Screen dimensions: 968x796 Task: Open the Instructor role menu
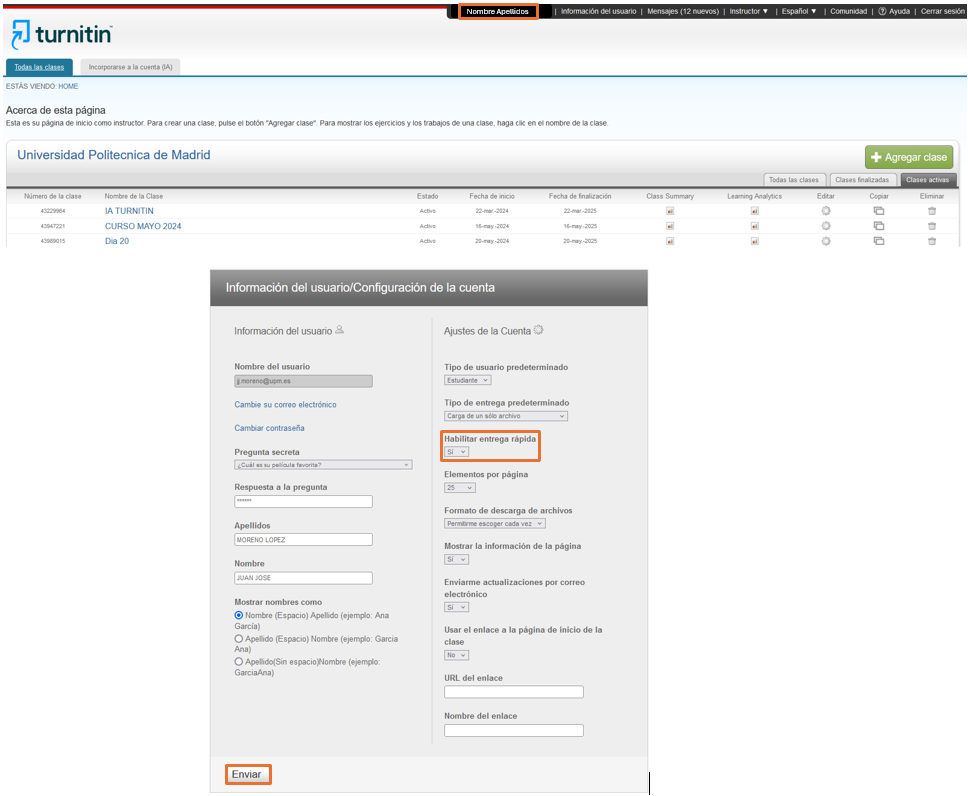(x=749, y=11)
